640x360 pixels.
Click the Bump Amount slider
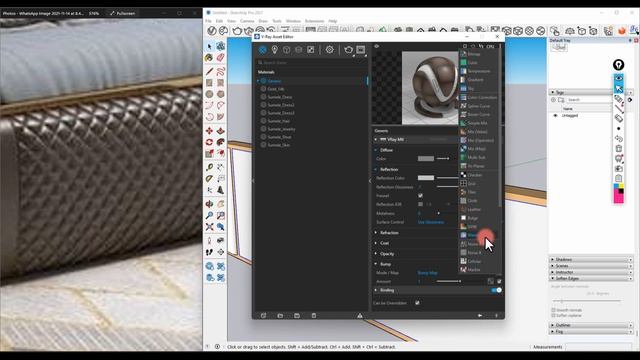(449, 281)
